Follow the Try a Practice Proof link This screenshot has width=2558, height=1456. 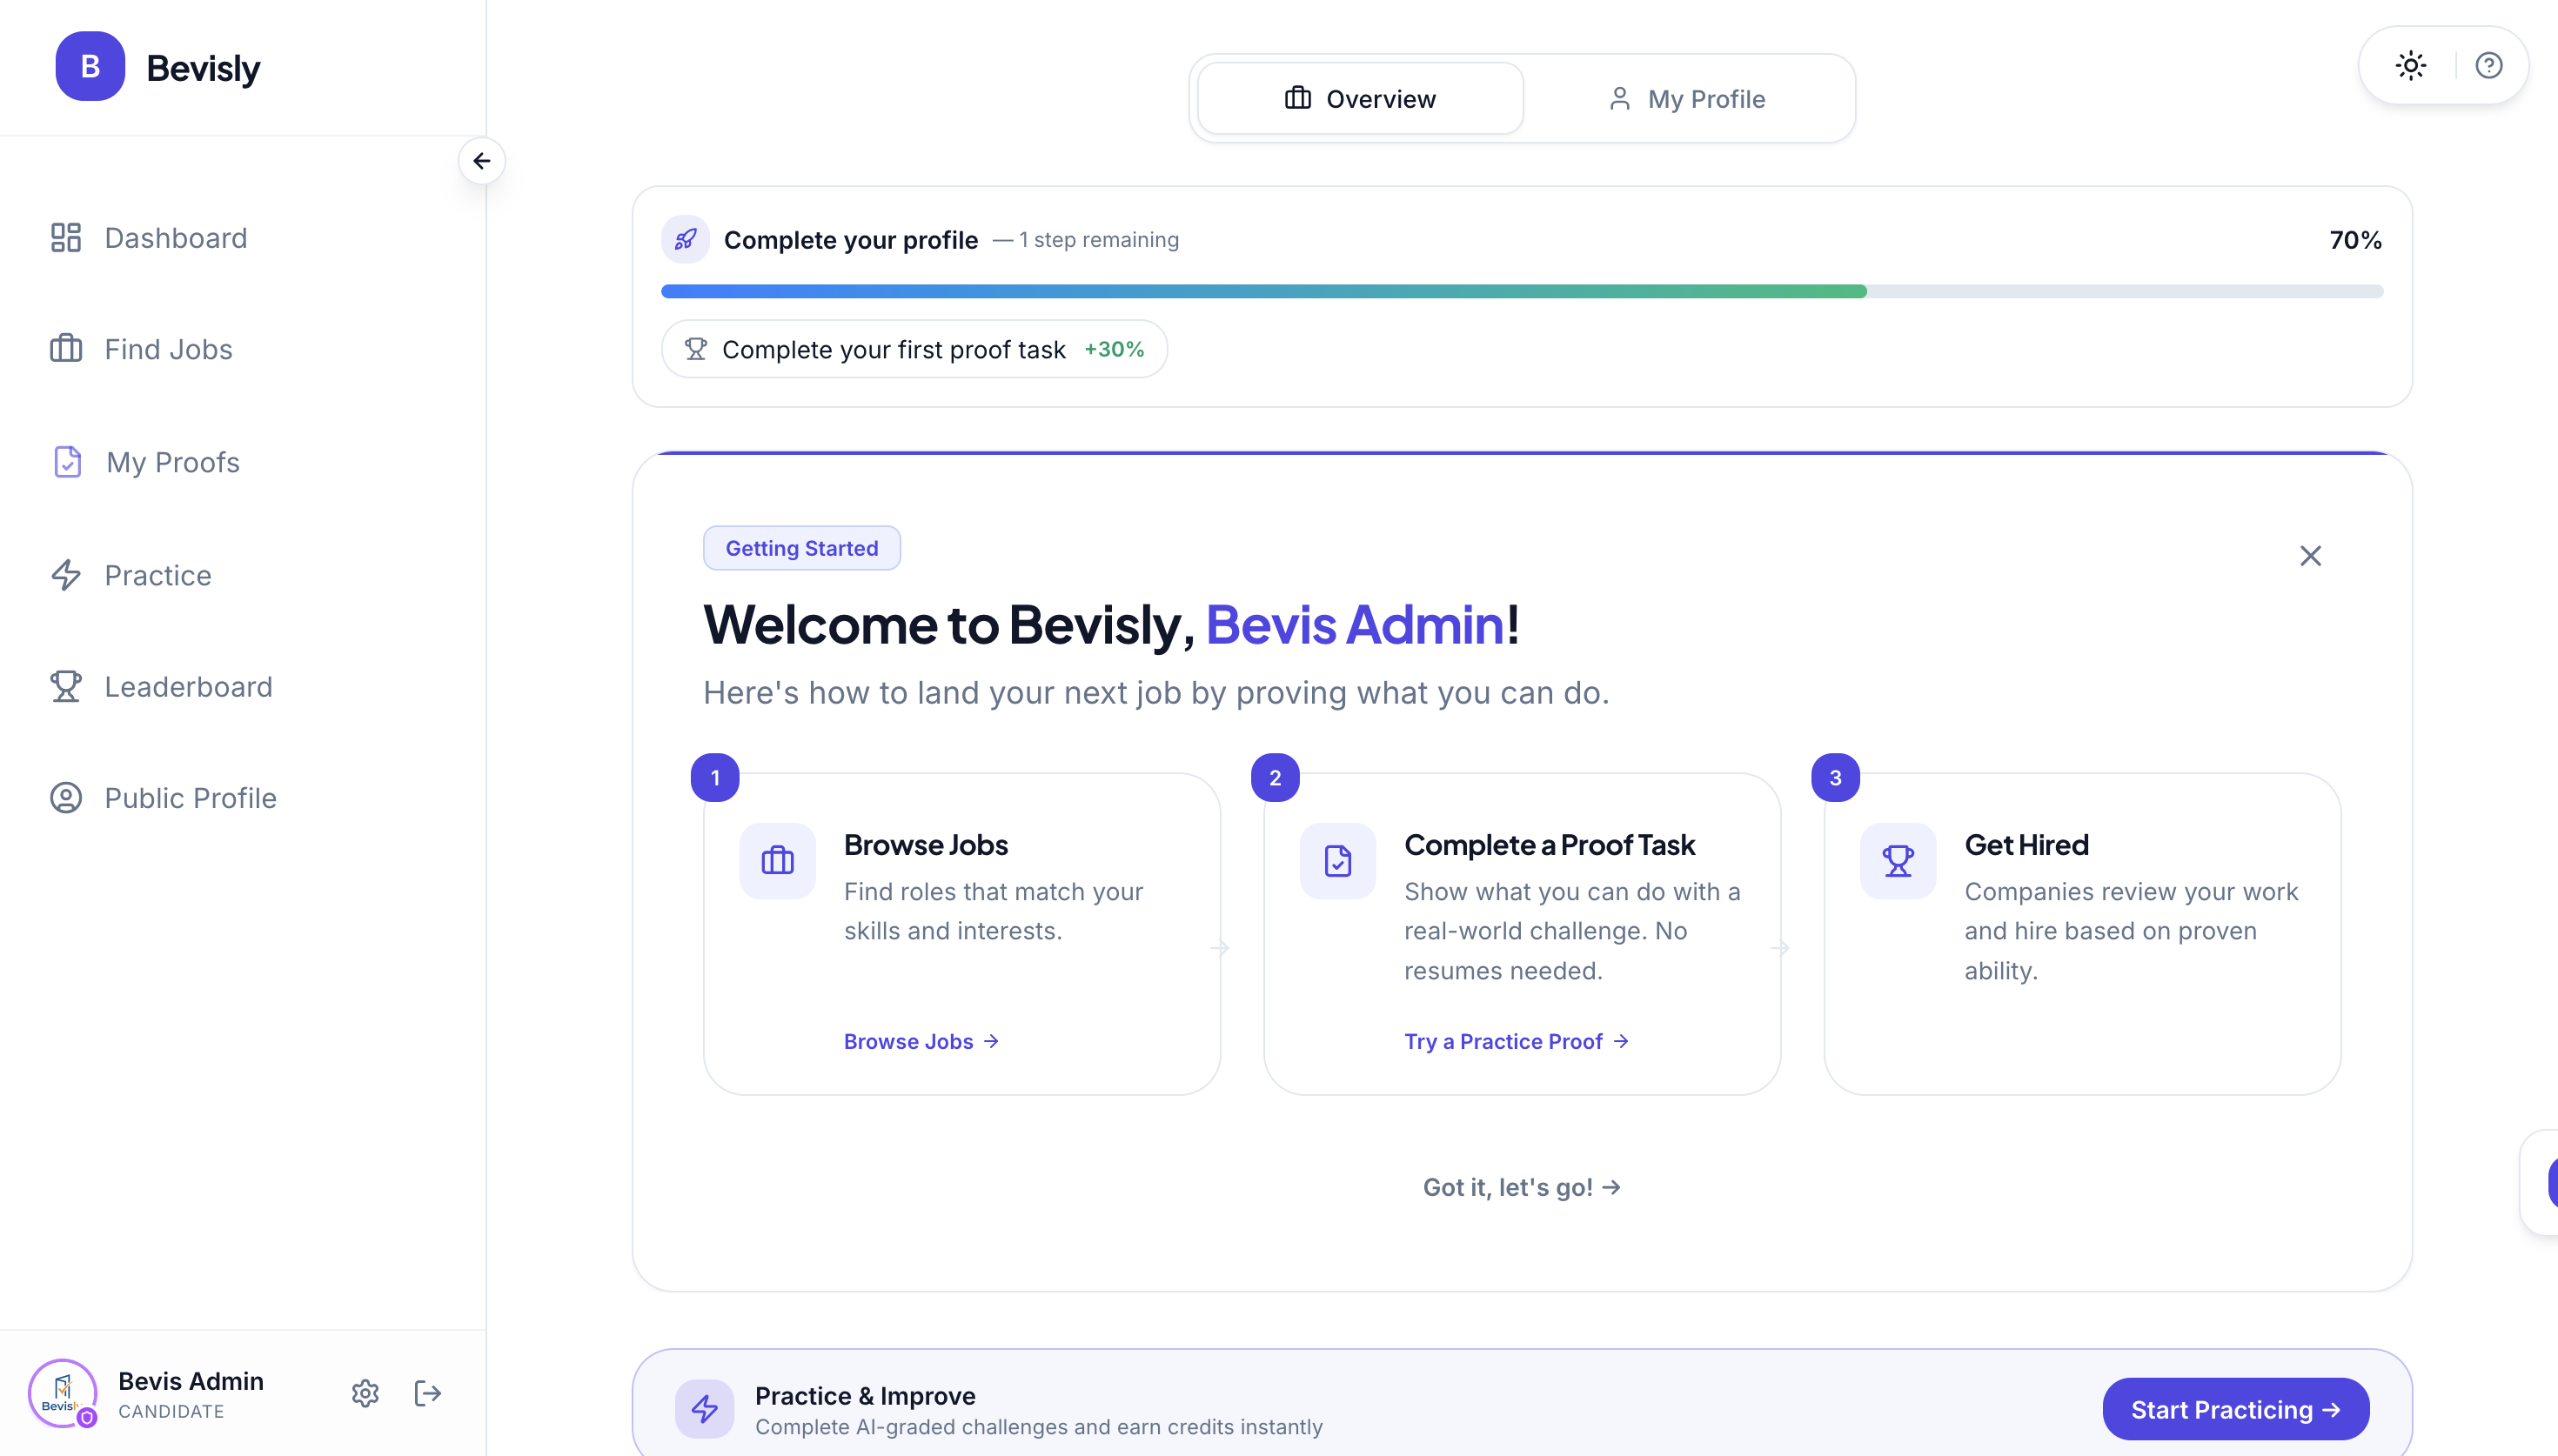[1516, 1041]
